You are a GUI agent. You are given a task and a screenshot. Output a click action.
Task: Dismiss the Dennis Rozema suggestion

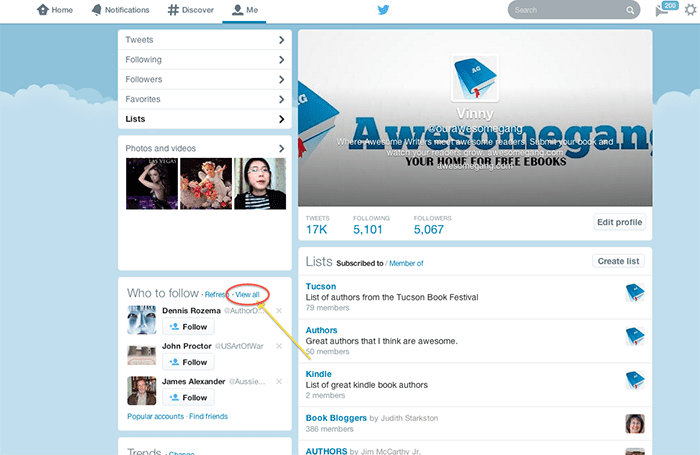[x=279, y=310]
